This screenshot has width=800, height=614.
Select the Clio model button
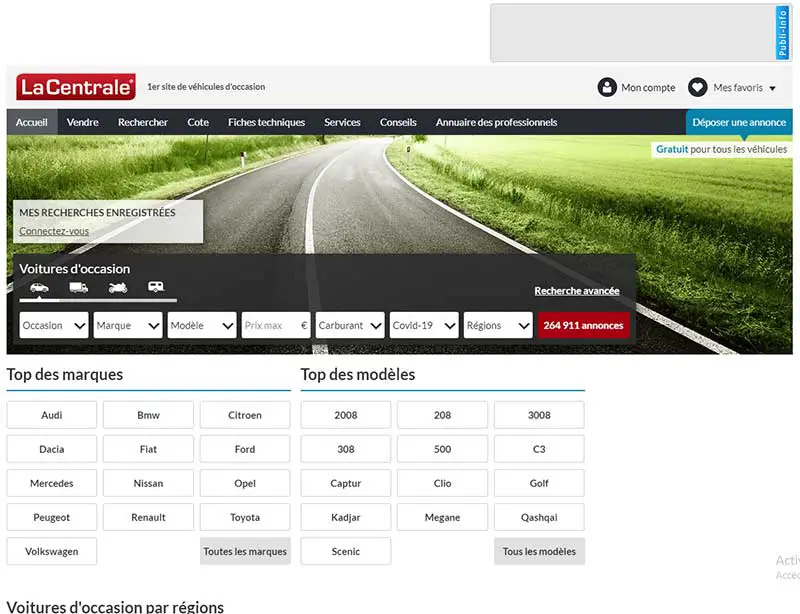coord(442,483)
